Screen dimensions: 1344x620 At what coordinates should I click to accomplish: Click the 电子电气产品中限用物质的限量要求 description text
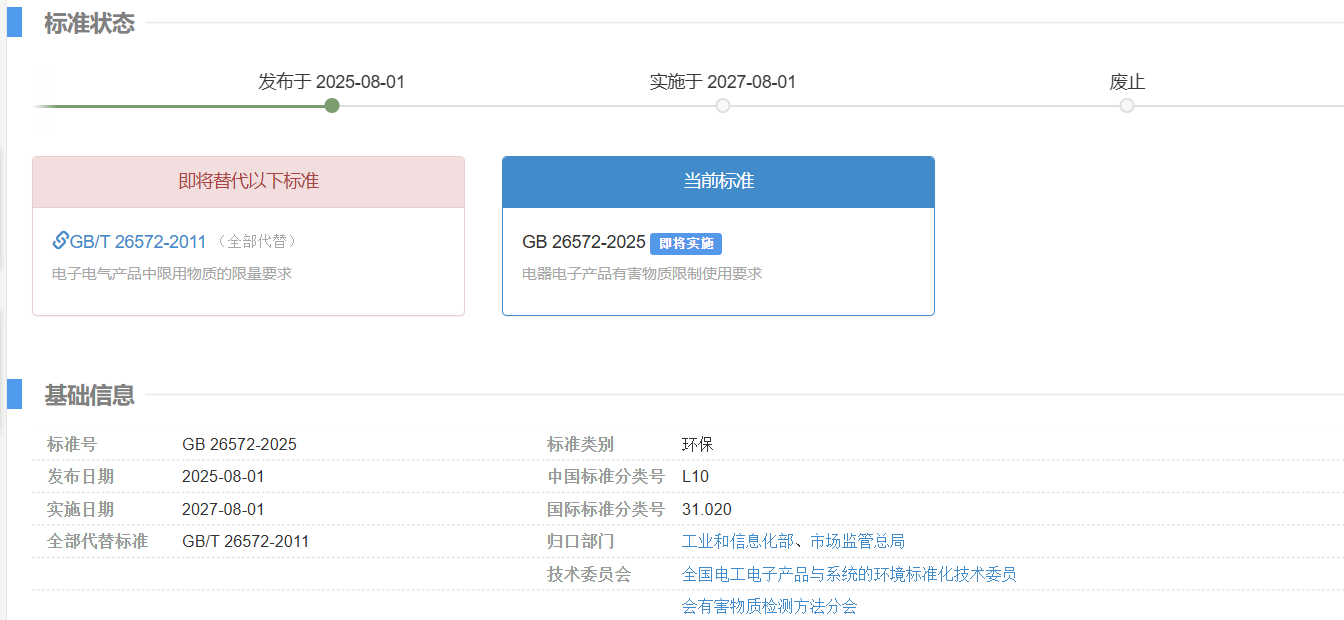(x=171, y=273)
